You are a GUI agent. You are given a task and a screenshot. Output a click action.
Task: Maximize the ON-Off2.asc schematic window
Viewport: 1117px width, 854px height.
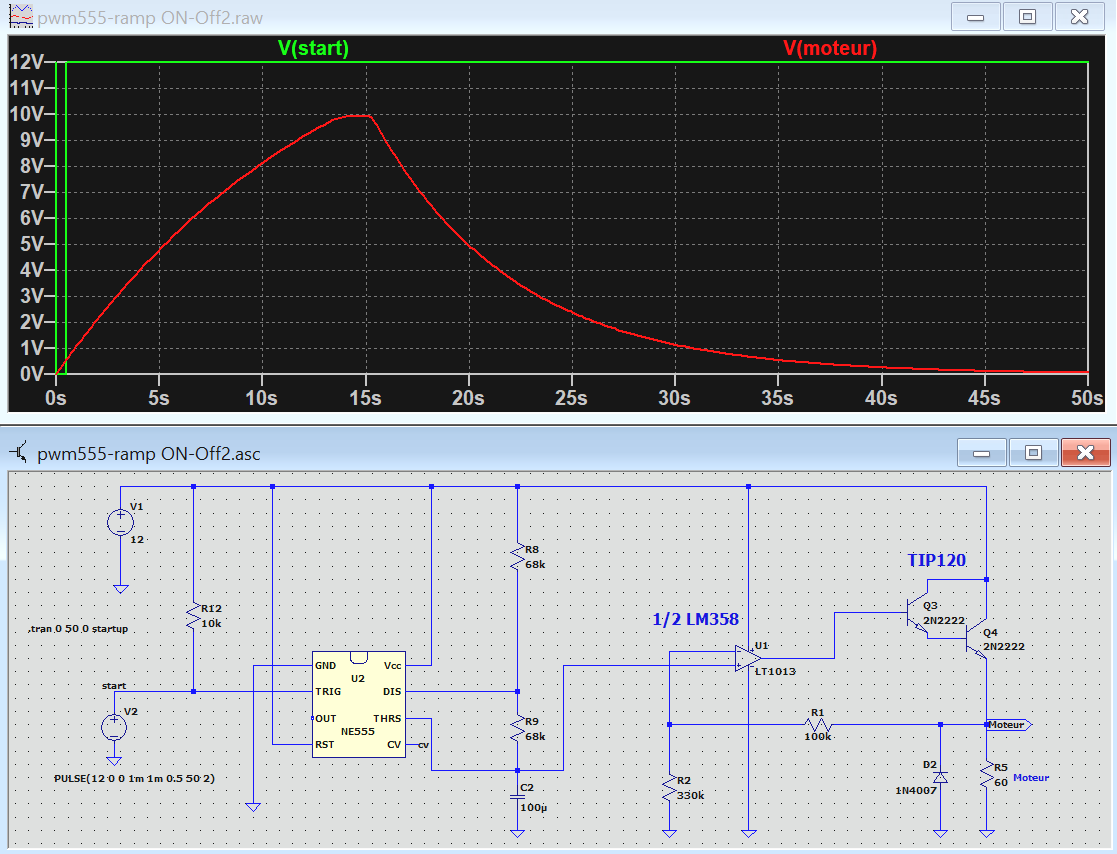1034,452
